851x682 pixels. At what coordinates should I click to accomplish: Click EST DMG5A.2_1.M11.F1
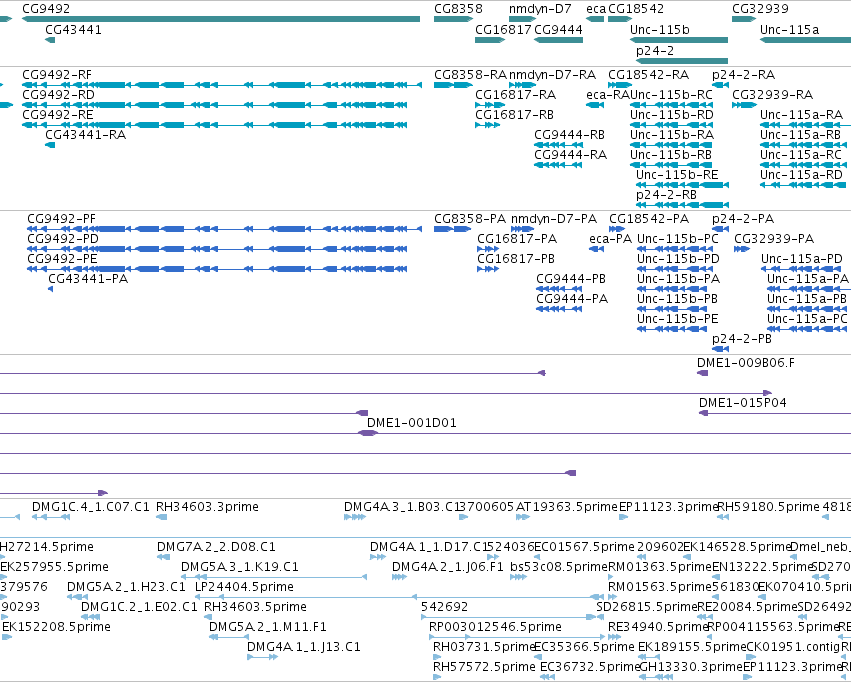pyautogui.click(x=268, y=627)
